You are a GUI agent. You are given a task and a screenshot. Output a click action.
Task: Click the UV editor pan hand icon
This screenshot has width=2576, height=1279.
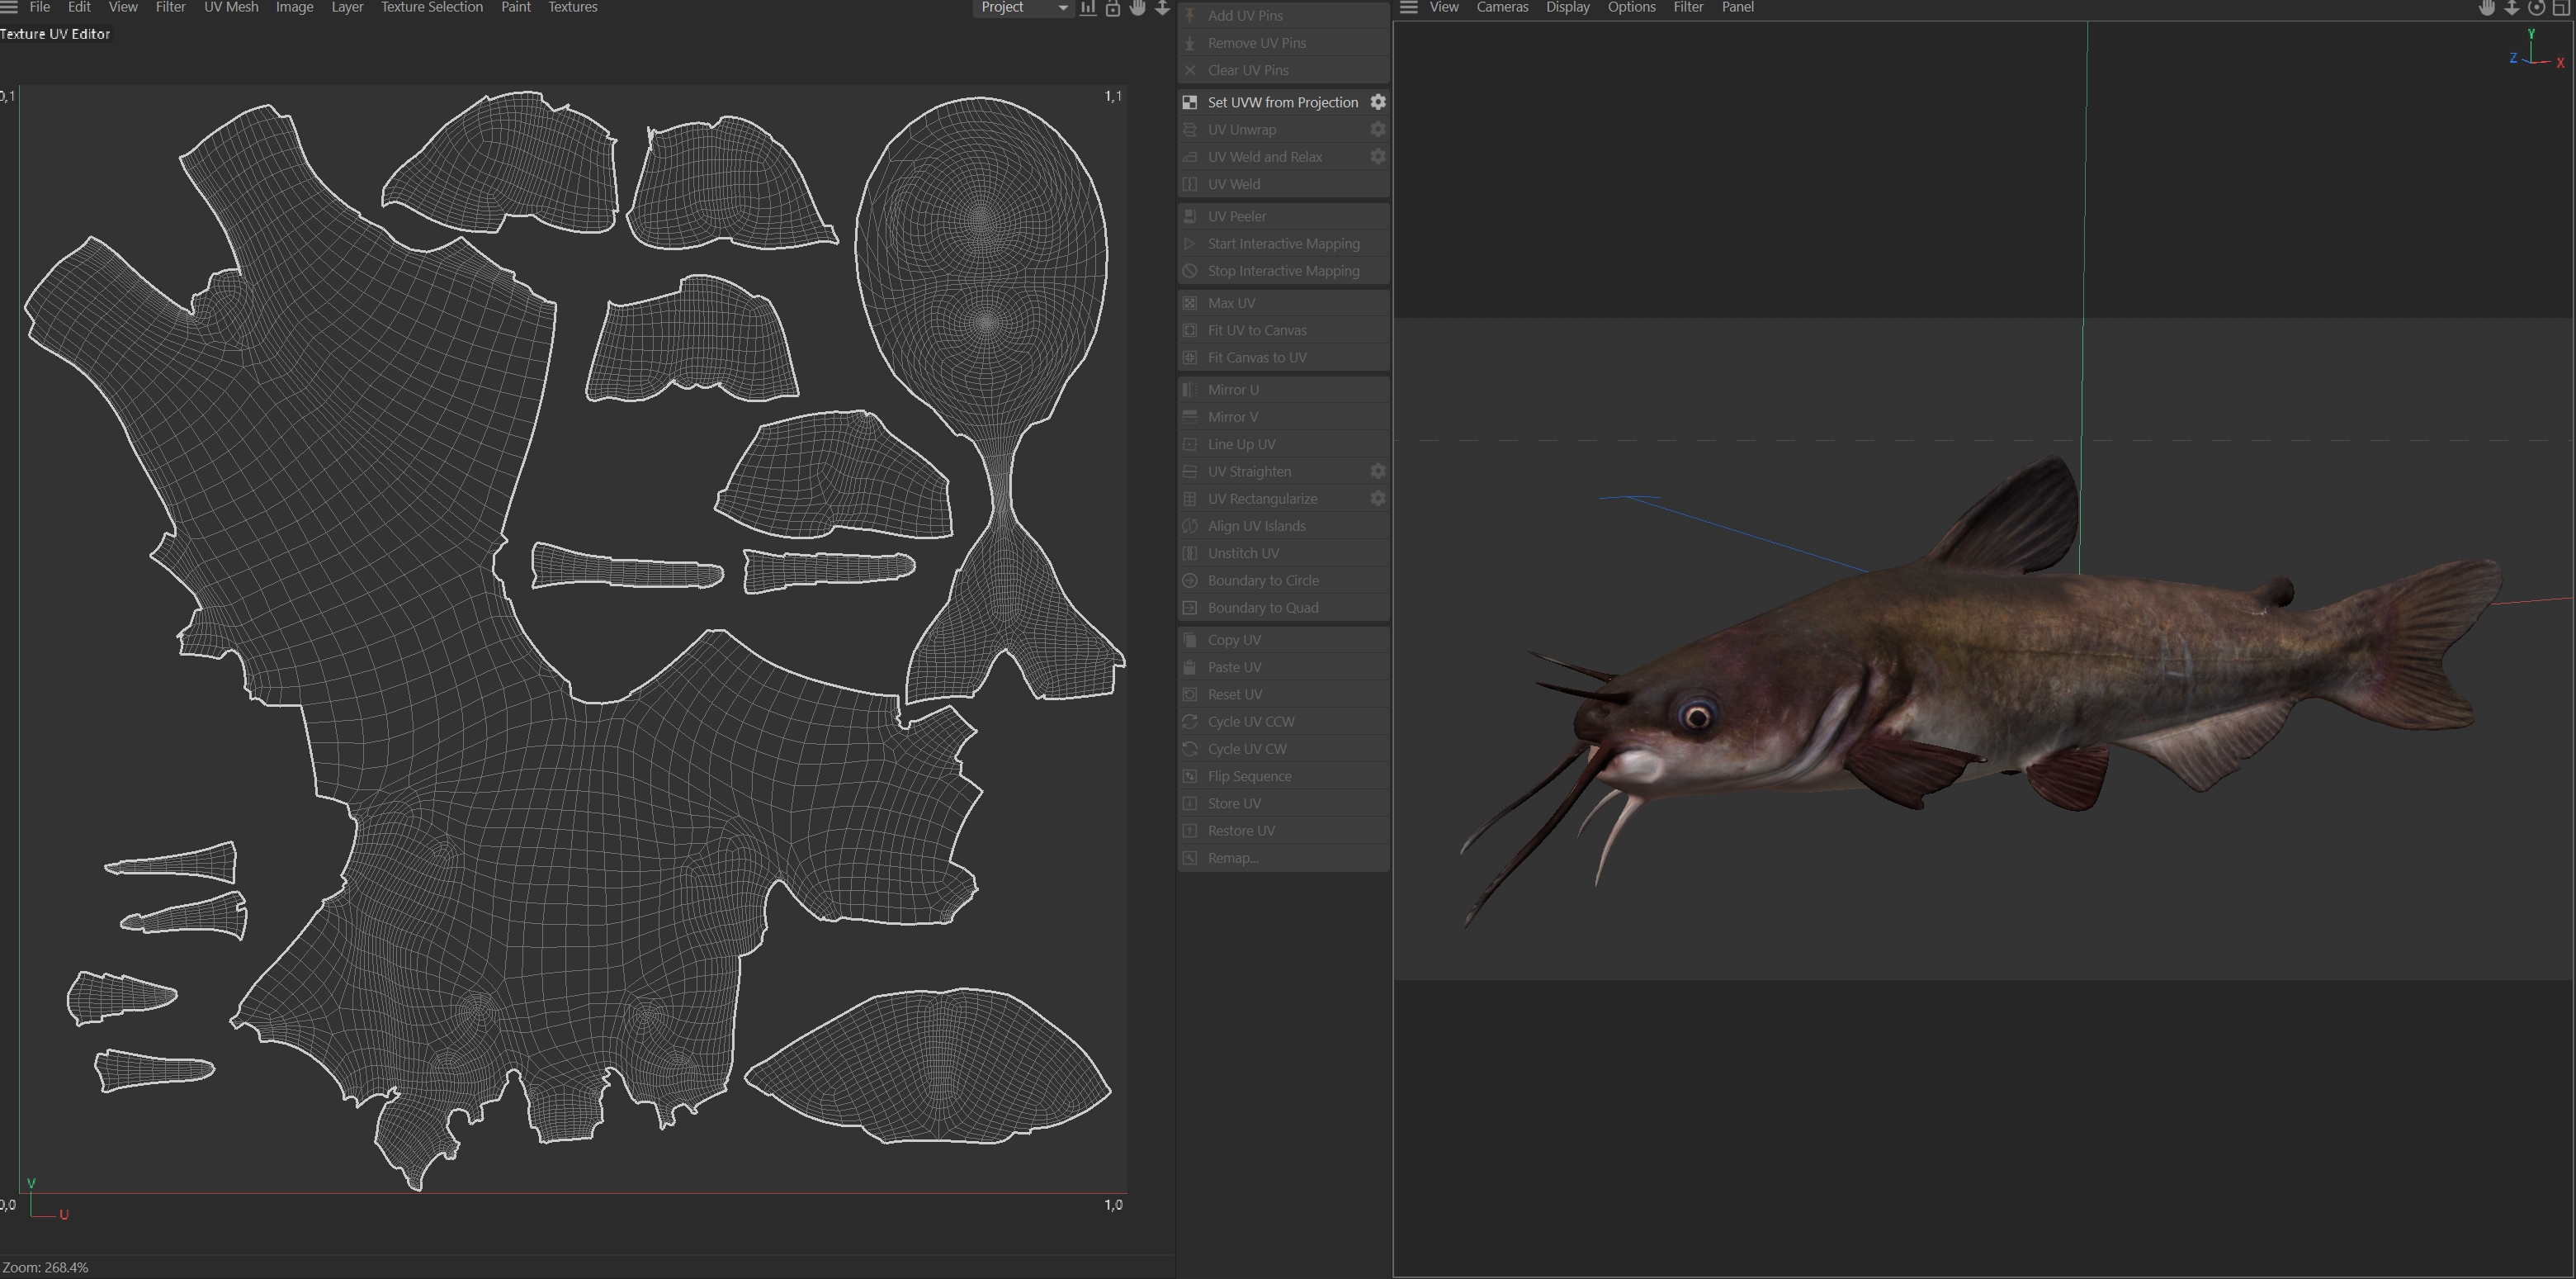1138,8
